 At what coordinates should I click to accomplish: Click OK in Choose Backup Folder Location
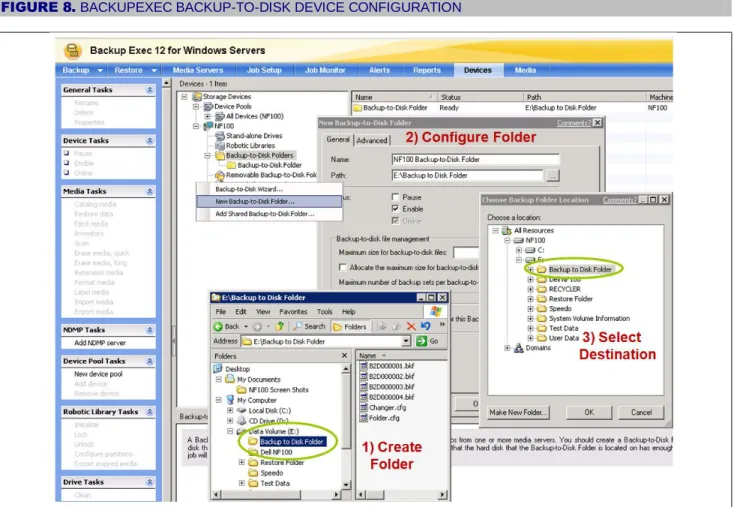[x=589, y=412]
